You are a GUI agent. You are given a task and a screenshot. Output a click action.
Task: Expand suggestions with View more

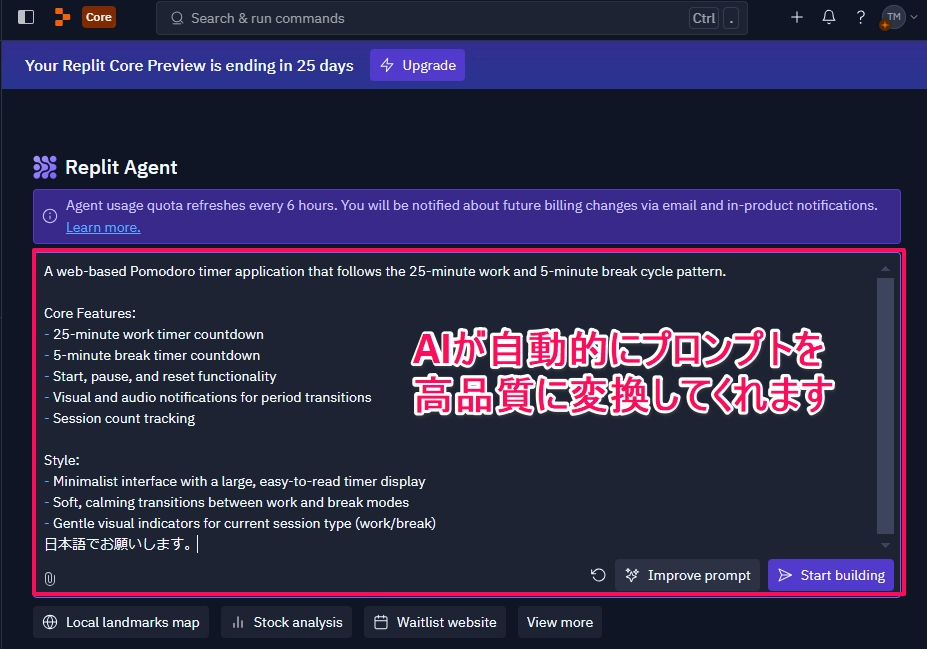pyautogui.click(x=559, y=622)
